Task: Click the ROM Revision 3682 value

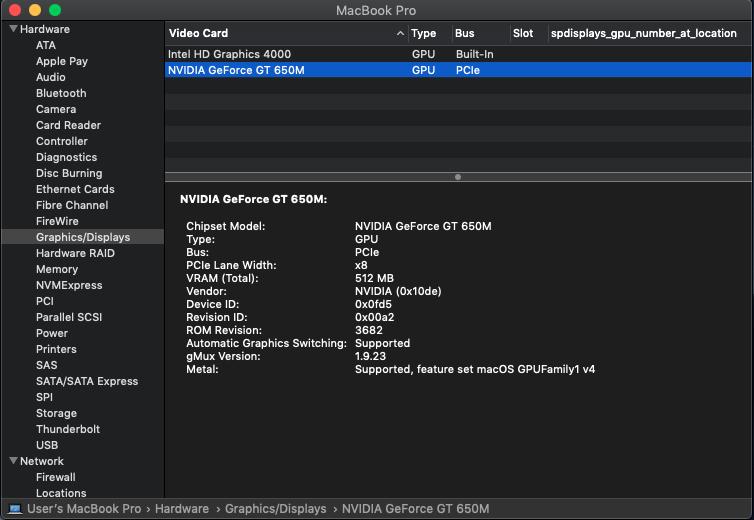Action: point(369,330)
